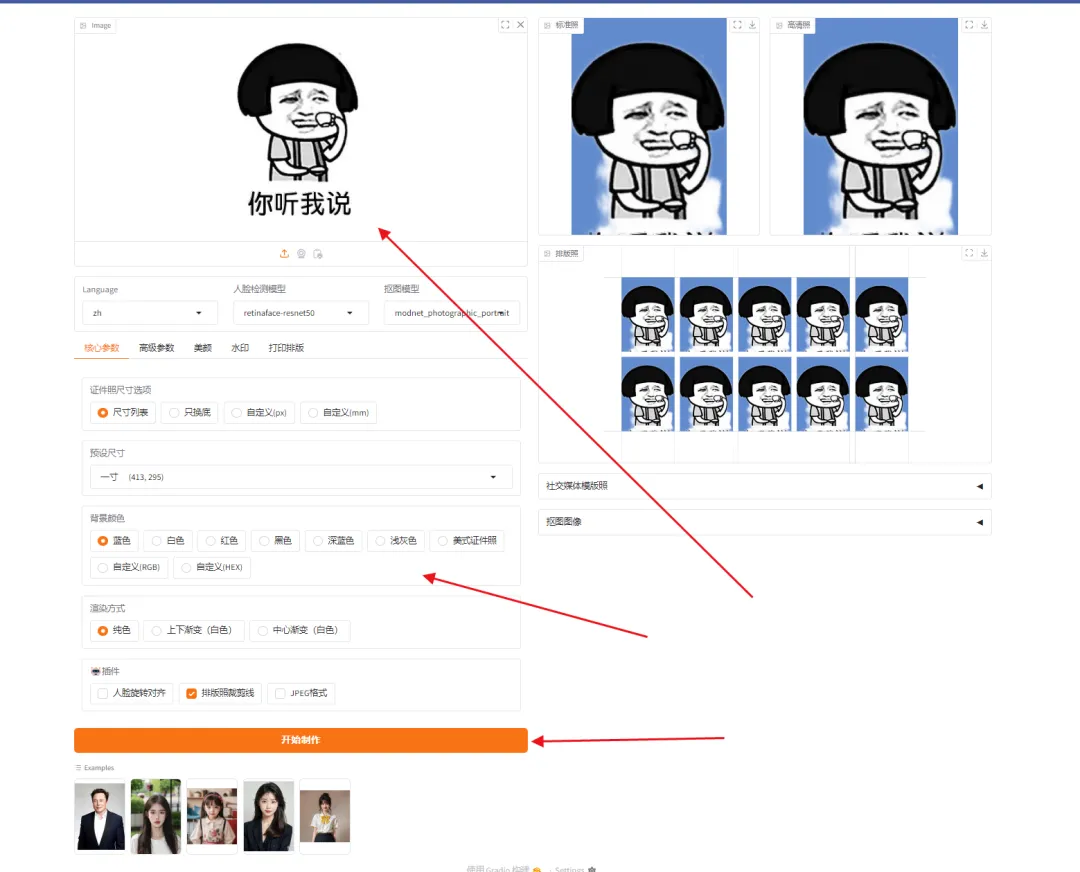This screenshot has height=872, width=1080.
Task: Click the webcam capture icon below the input image
Action: [x=301, y=254]
